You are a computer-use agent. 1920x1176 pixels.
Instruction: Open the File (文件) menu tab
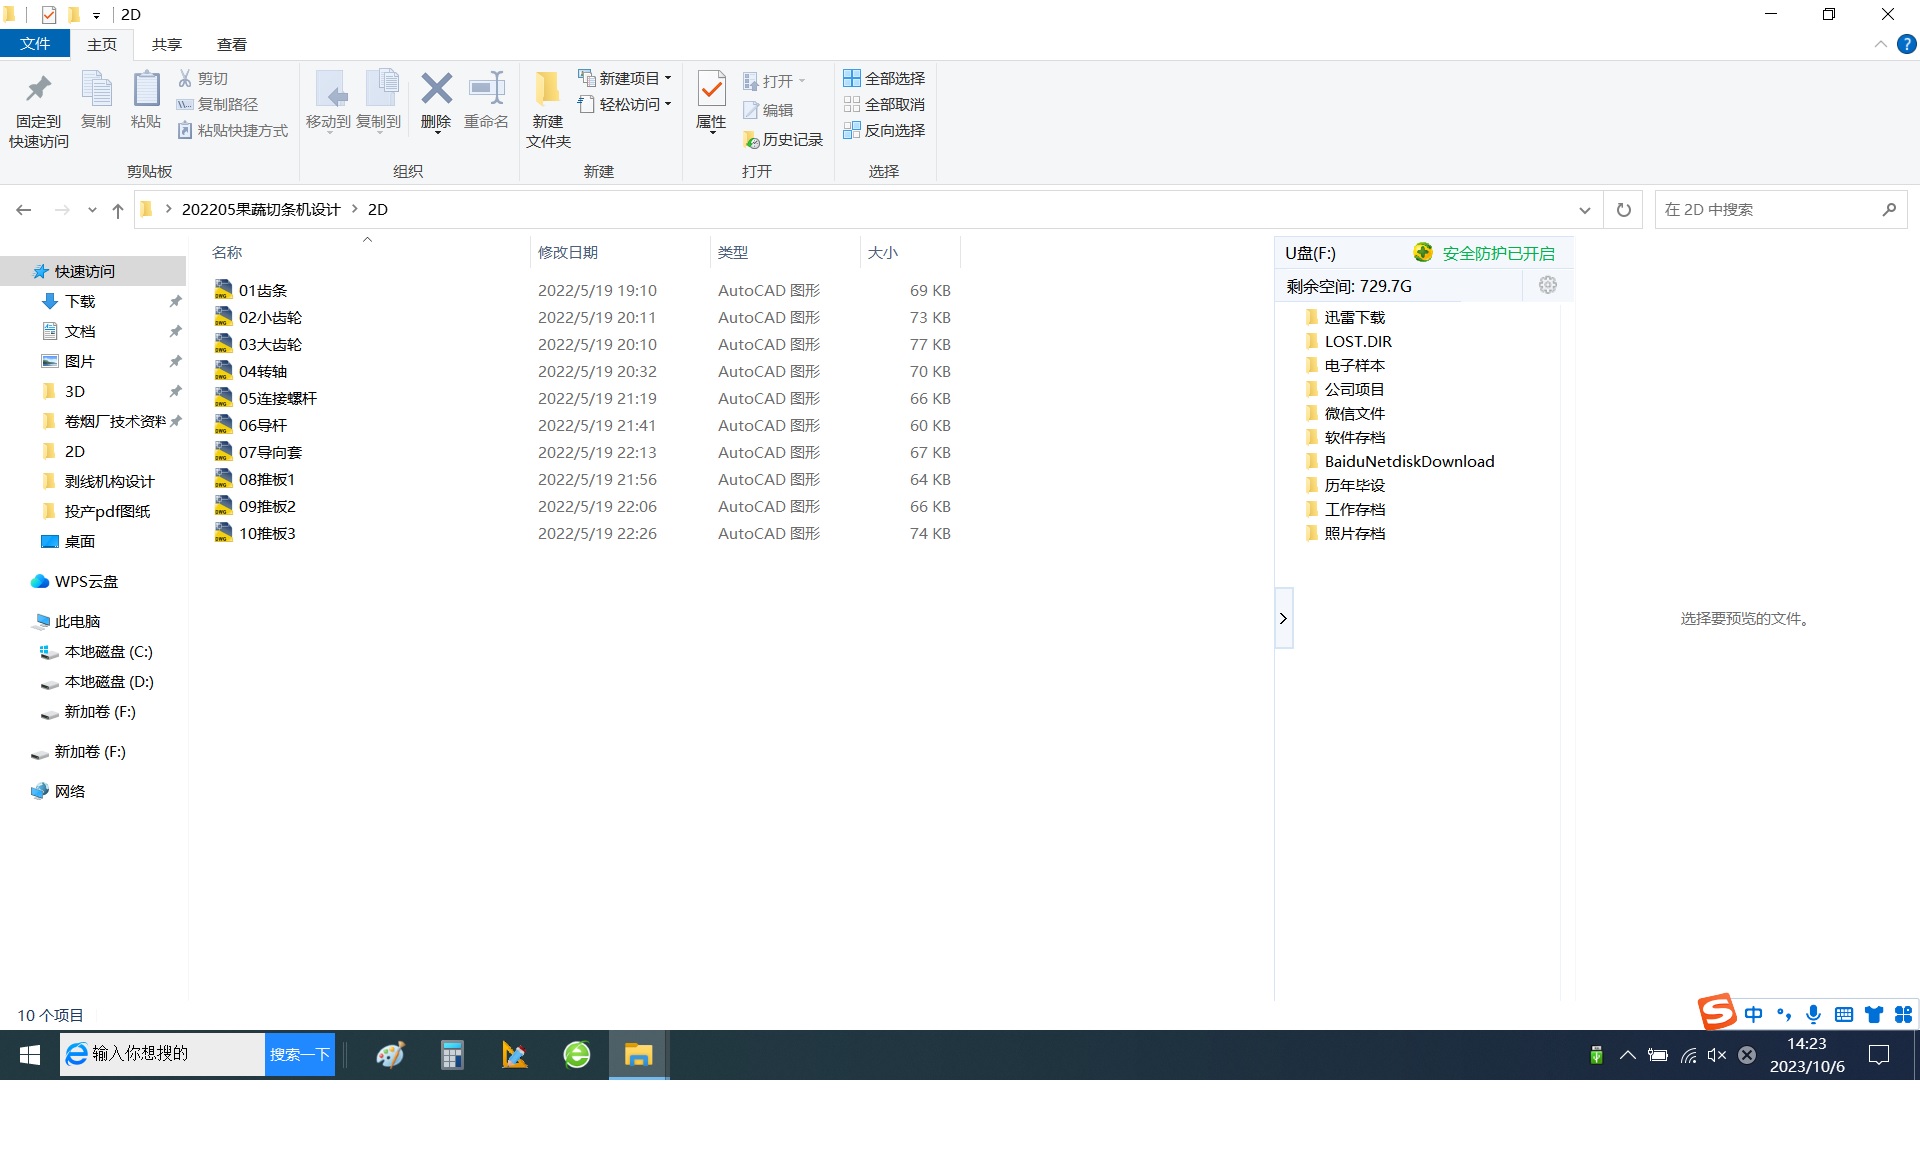point(35,44)
